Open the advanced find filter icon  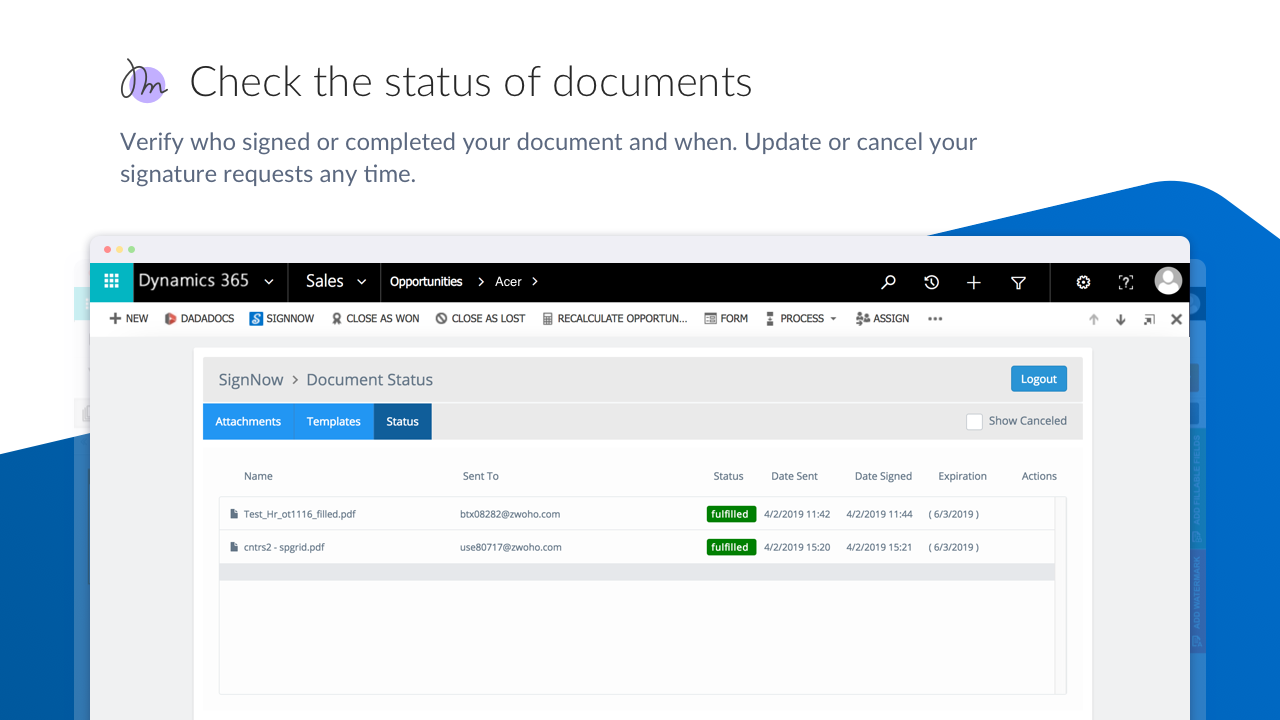[x=1018, y=283]
